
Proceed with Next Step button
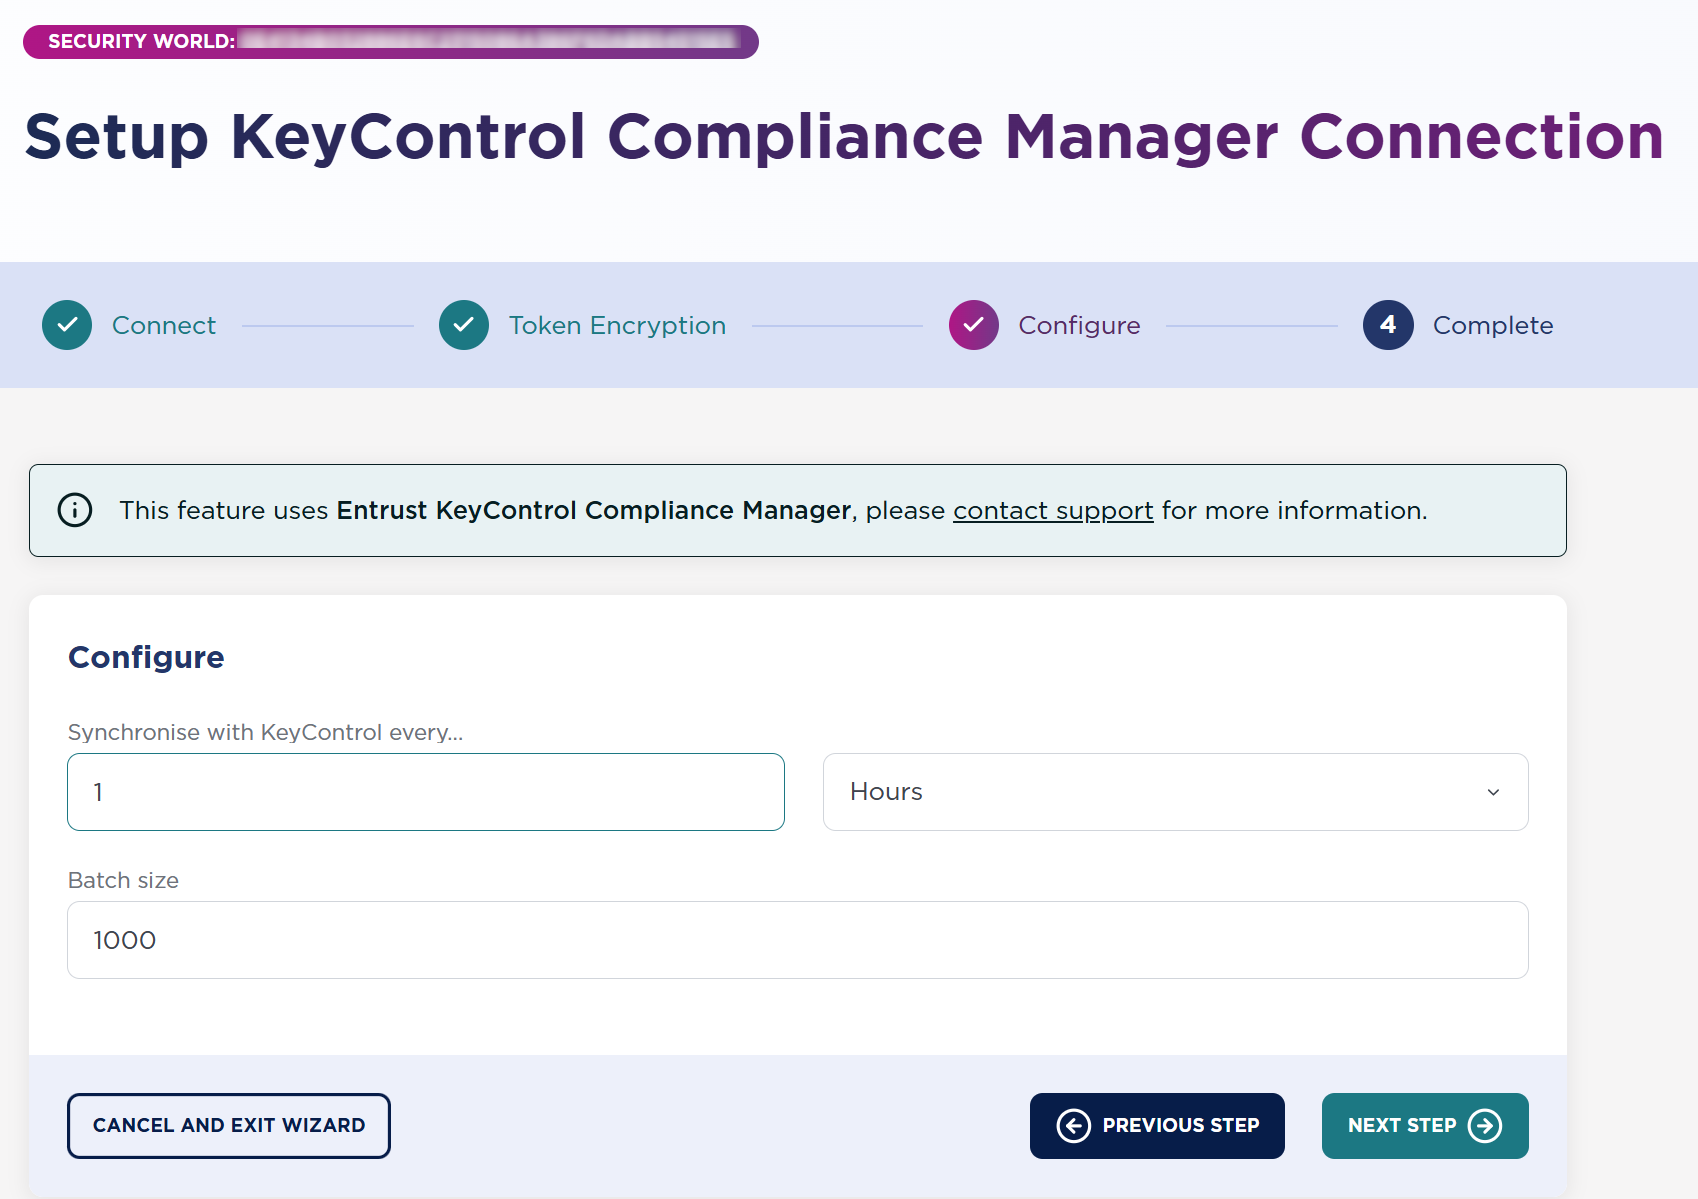(1425, 1126)
